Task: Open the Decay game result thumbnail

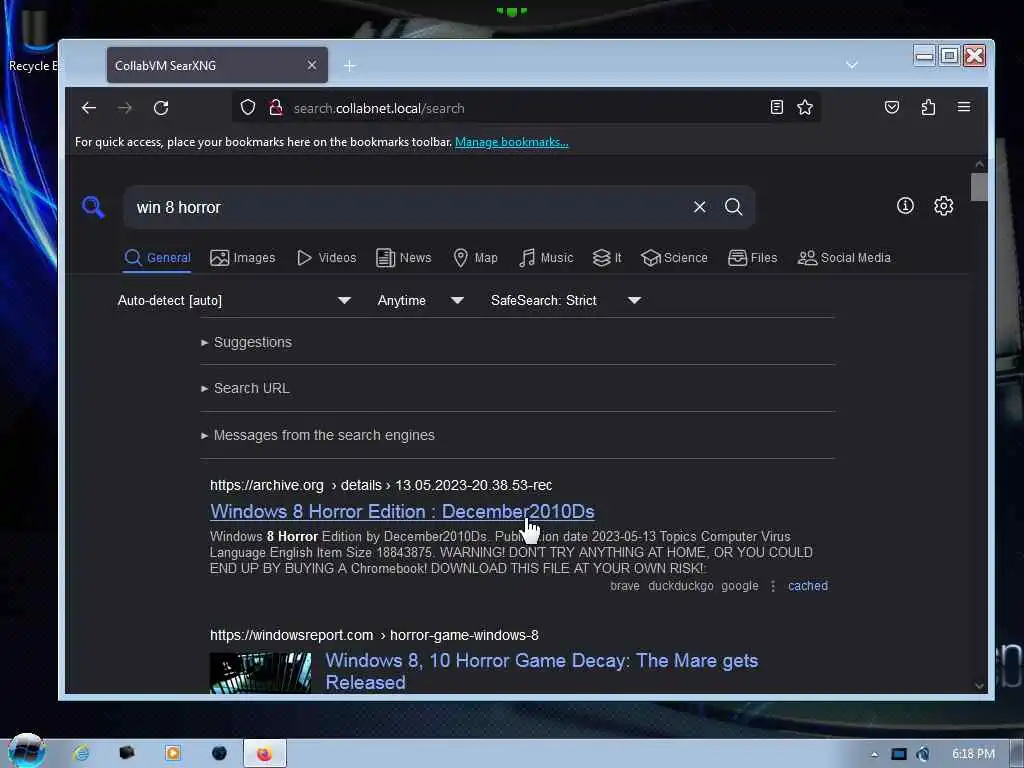Action: (260, 672)
